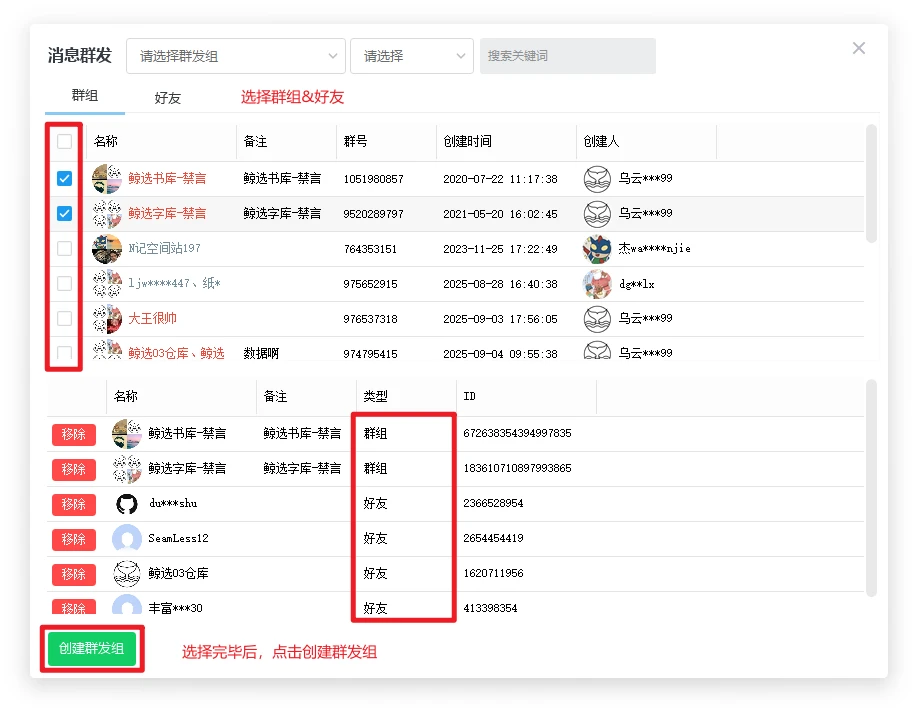Expand the 请选择 dropdown
Viewport: 918px width, 714px height.
411,56
